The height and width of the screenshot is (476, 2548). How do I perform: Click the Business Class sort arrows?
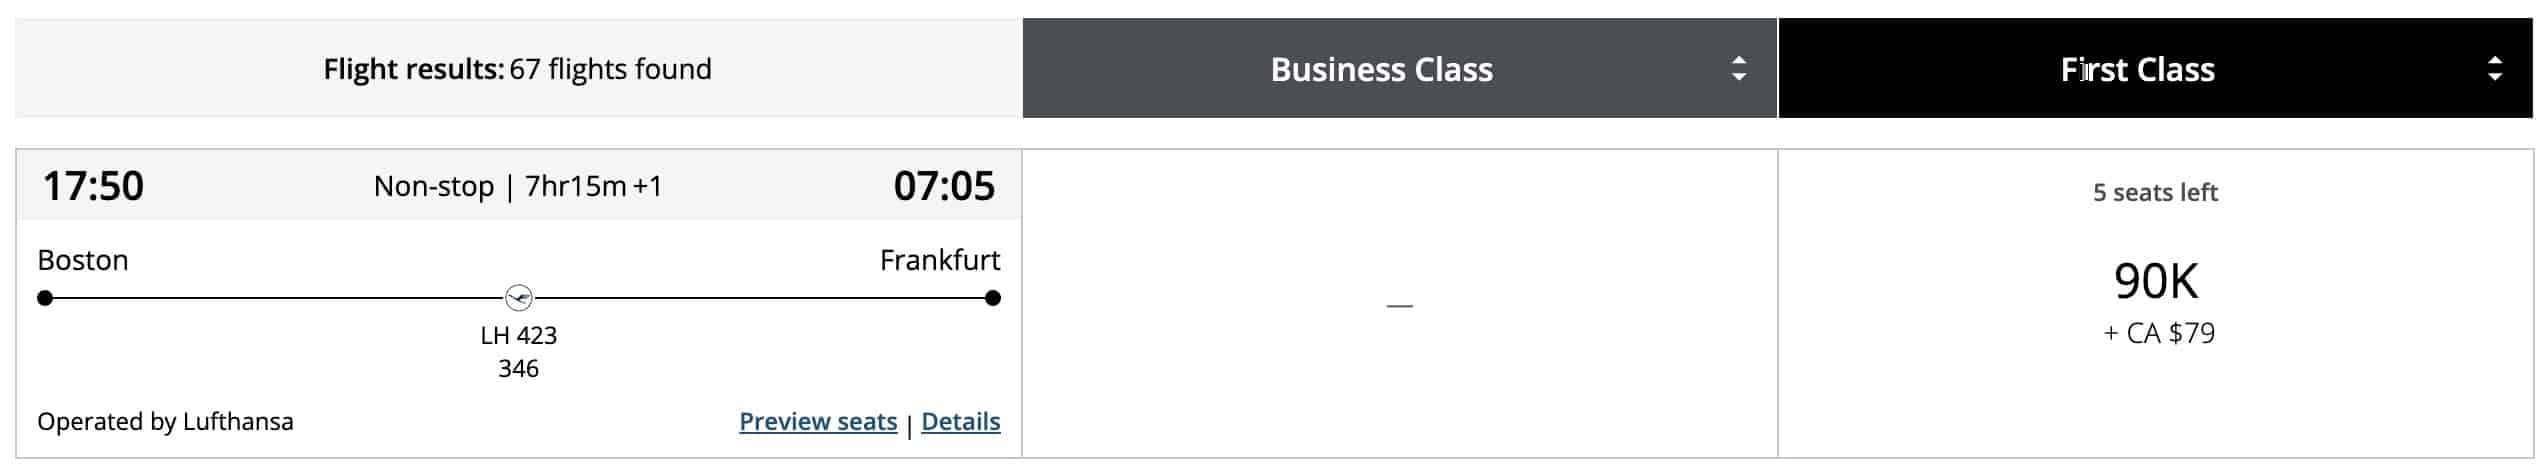click(x=1739, y=69)
